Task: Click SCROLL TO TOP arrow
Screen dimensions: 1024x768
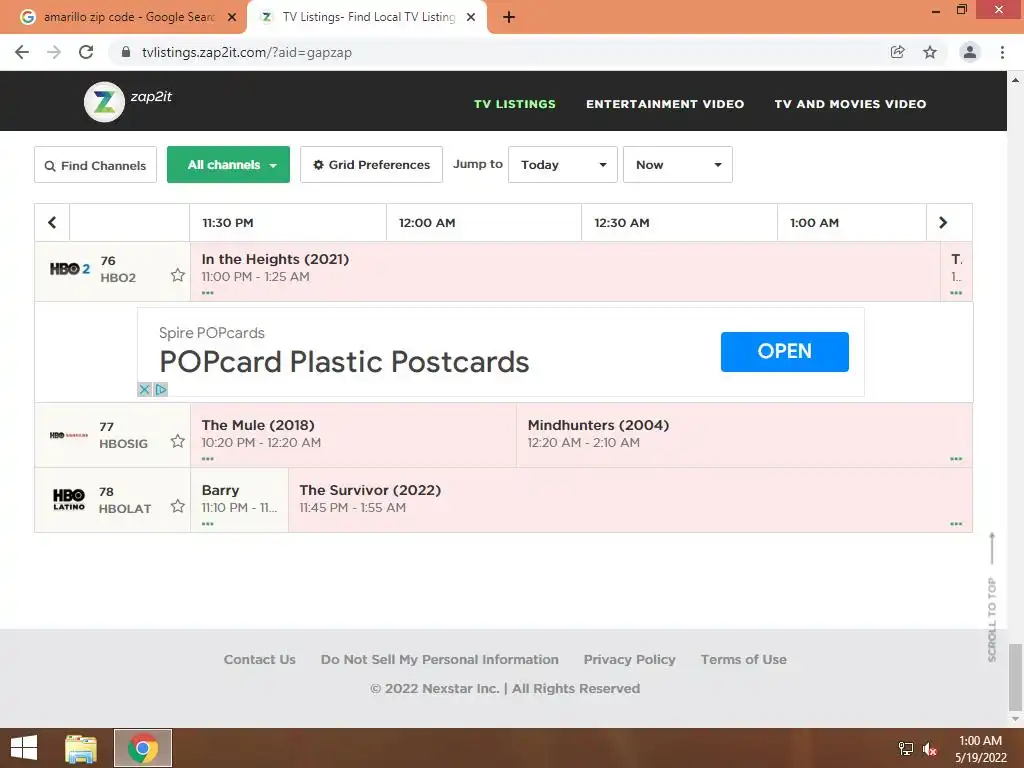Action: click(x=992, y=549)
